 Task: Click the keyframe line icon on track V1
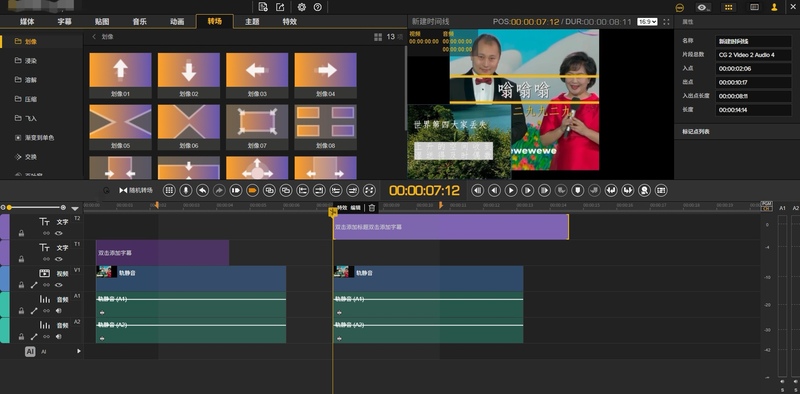pos(34,285)
